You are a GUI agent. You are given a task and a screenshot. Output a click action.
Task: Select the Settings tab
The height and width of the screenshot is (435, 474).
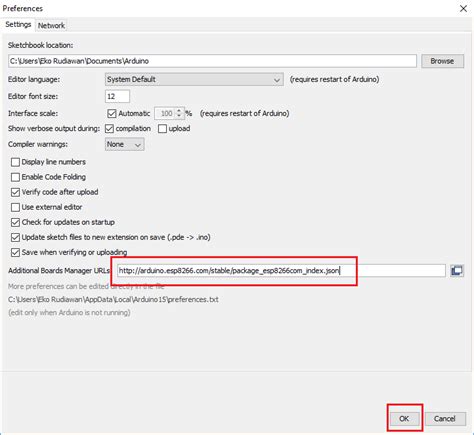(x=18, y=25)
